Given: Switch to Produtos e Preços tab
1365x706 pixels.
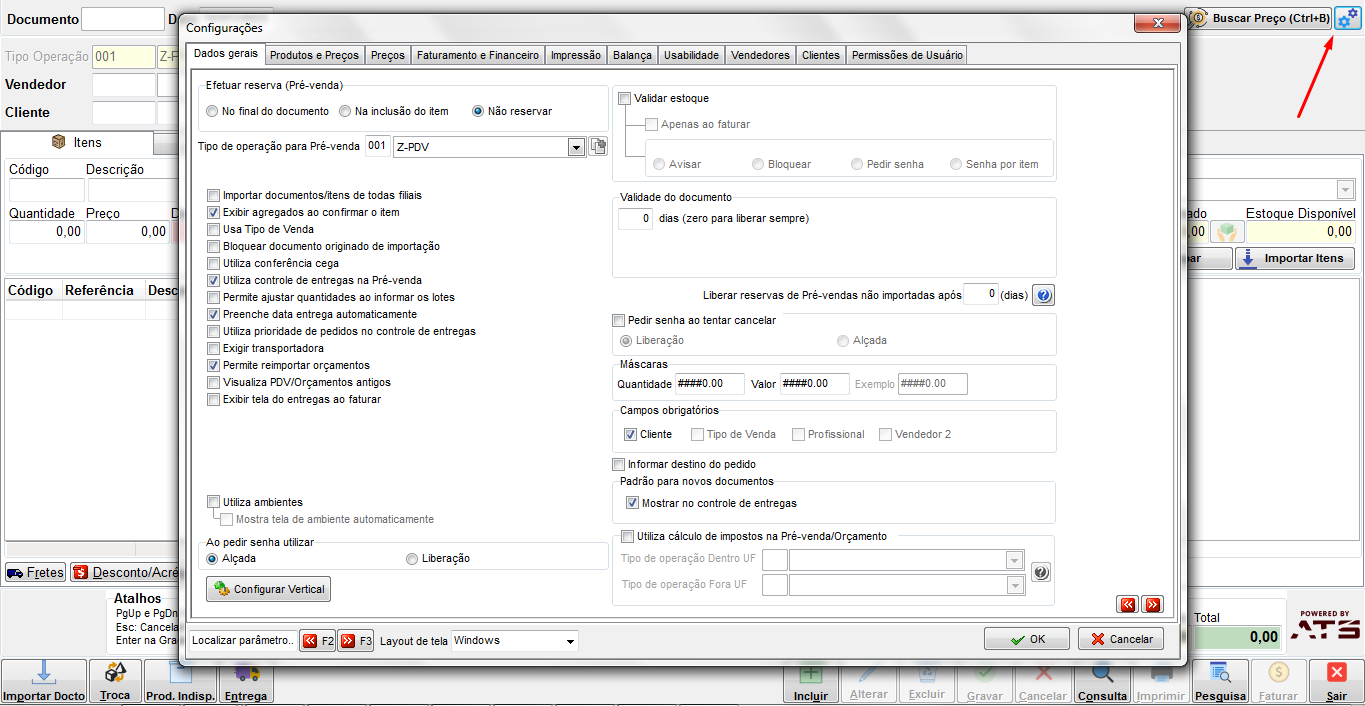Looking at the screenshot, I should tap(314, 56).
